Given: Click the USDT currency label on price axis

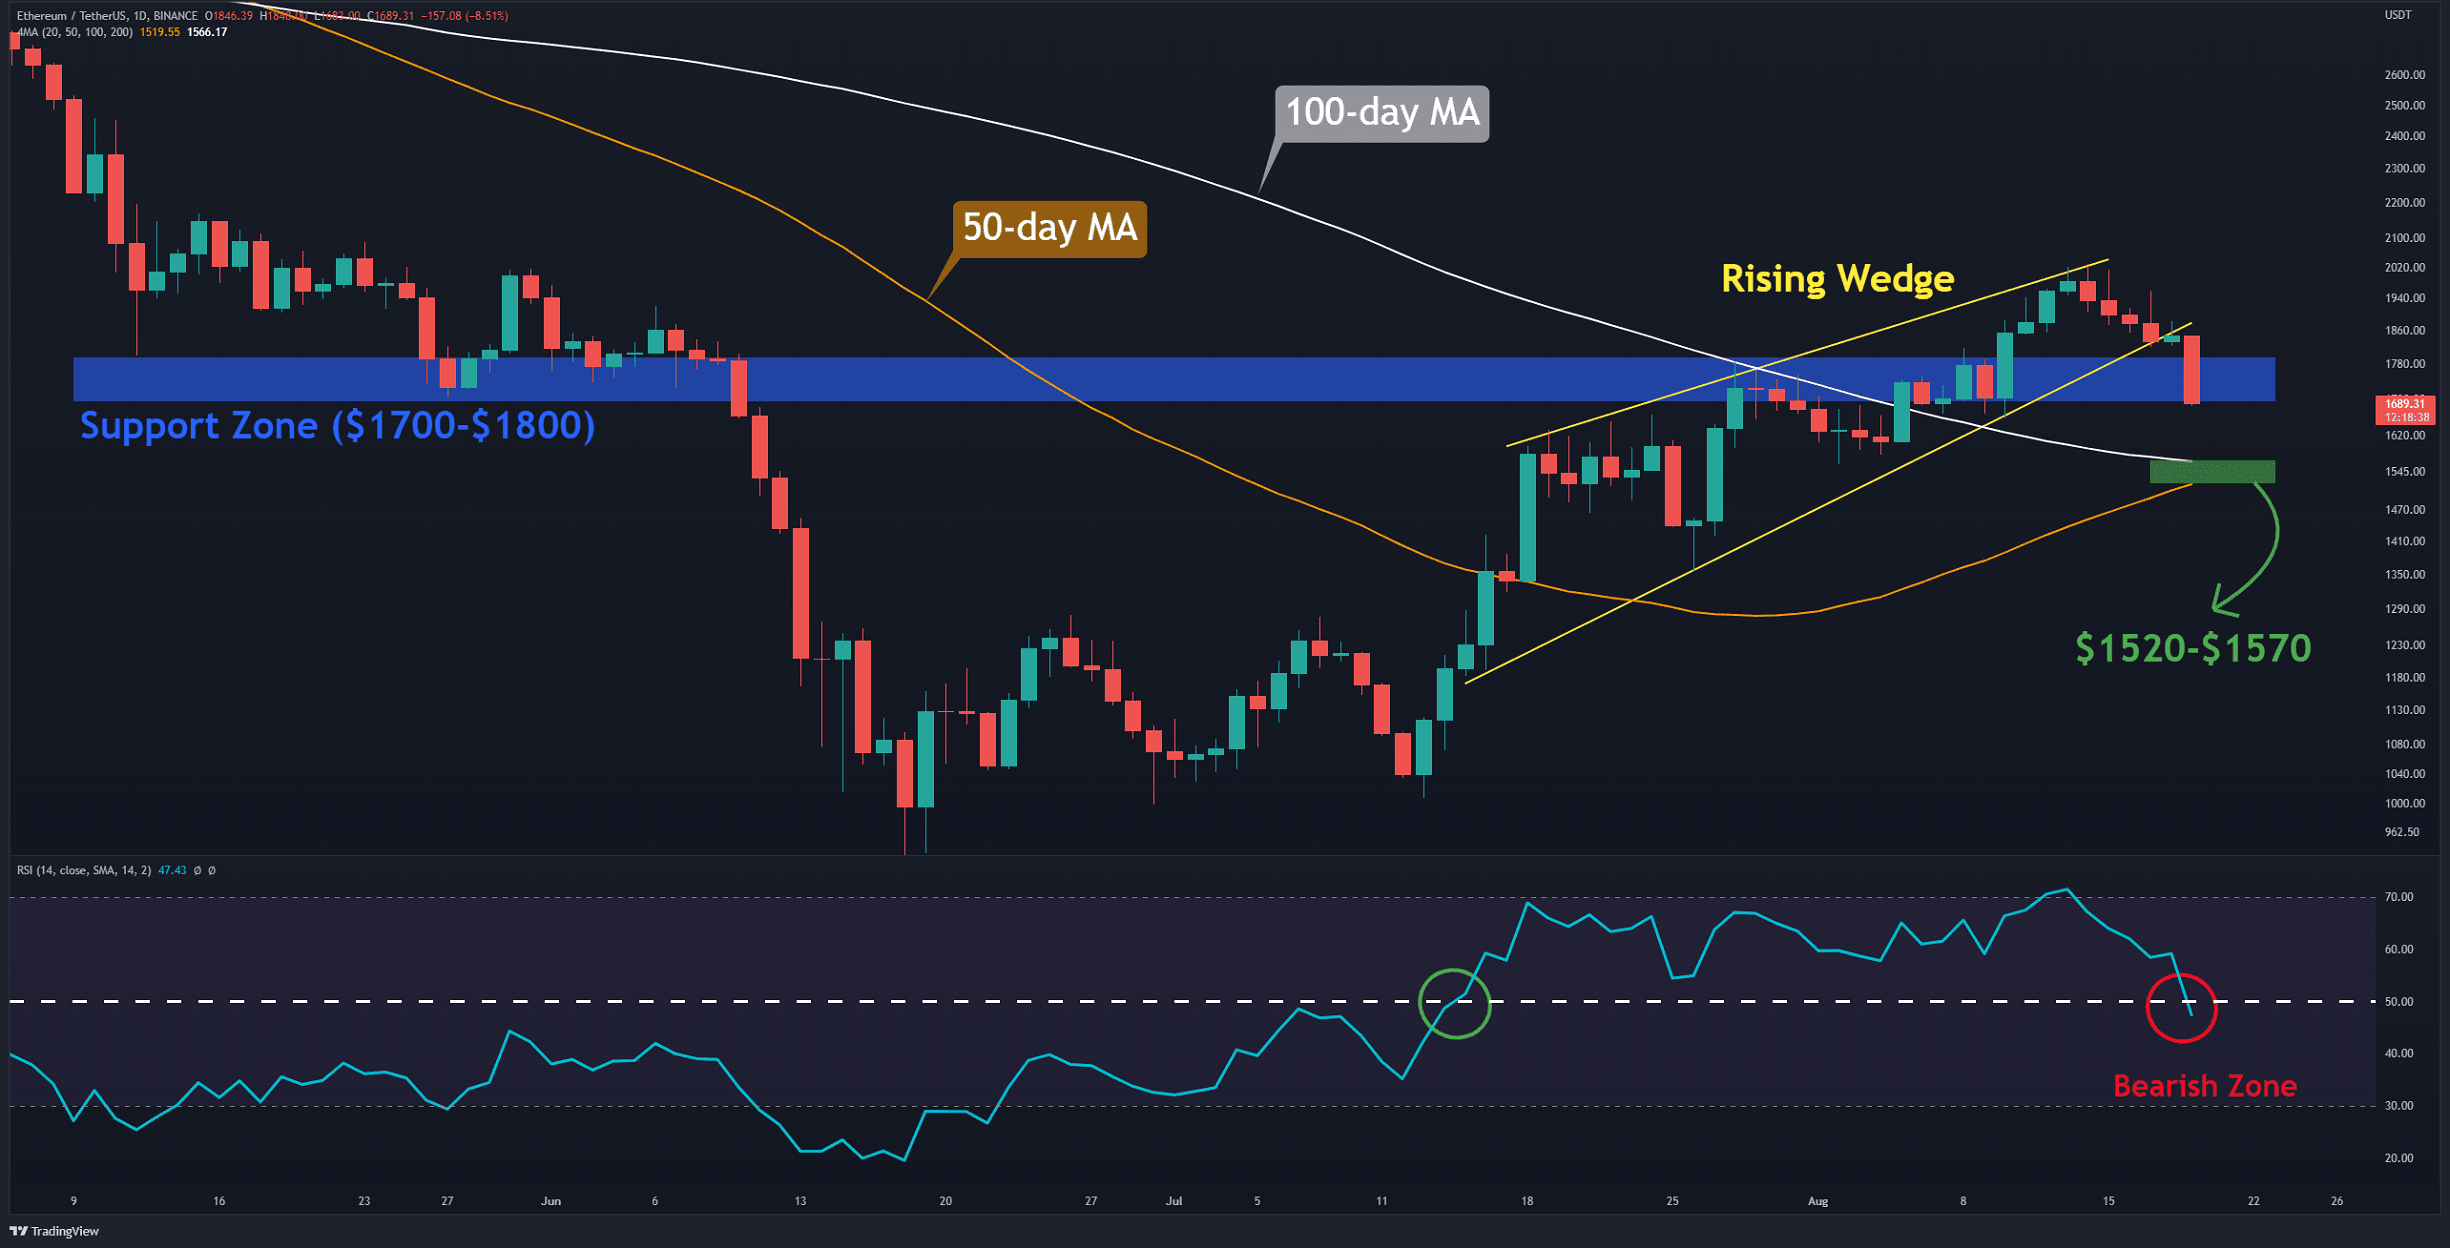Looking at the screenshot, I should (x=2398, y=15).
